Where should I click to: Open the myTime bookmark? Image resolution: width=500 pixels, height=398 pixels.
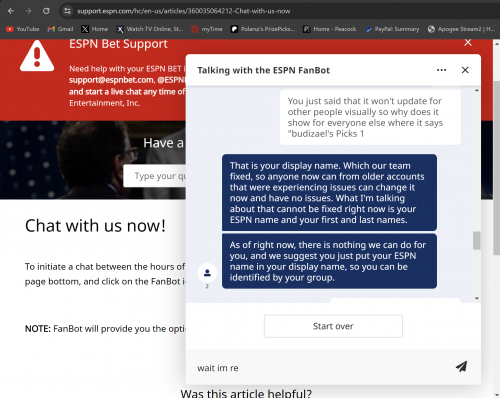(207, 29)
